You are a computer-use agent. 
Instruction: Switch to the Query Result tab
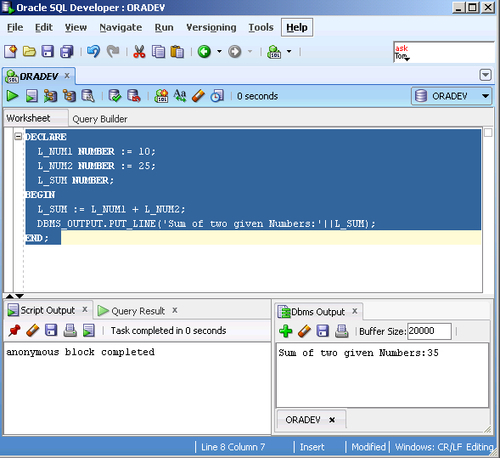138,311
